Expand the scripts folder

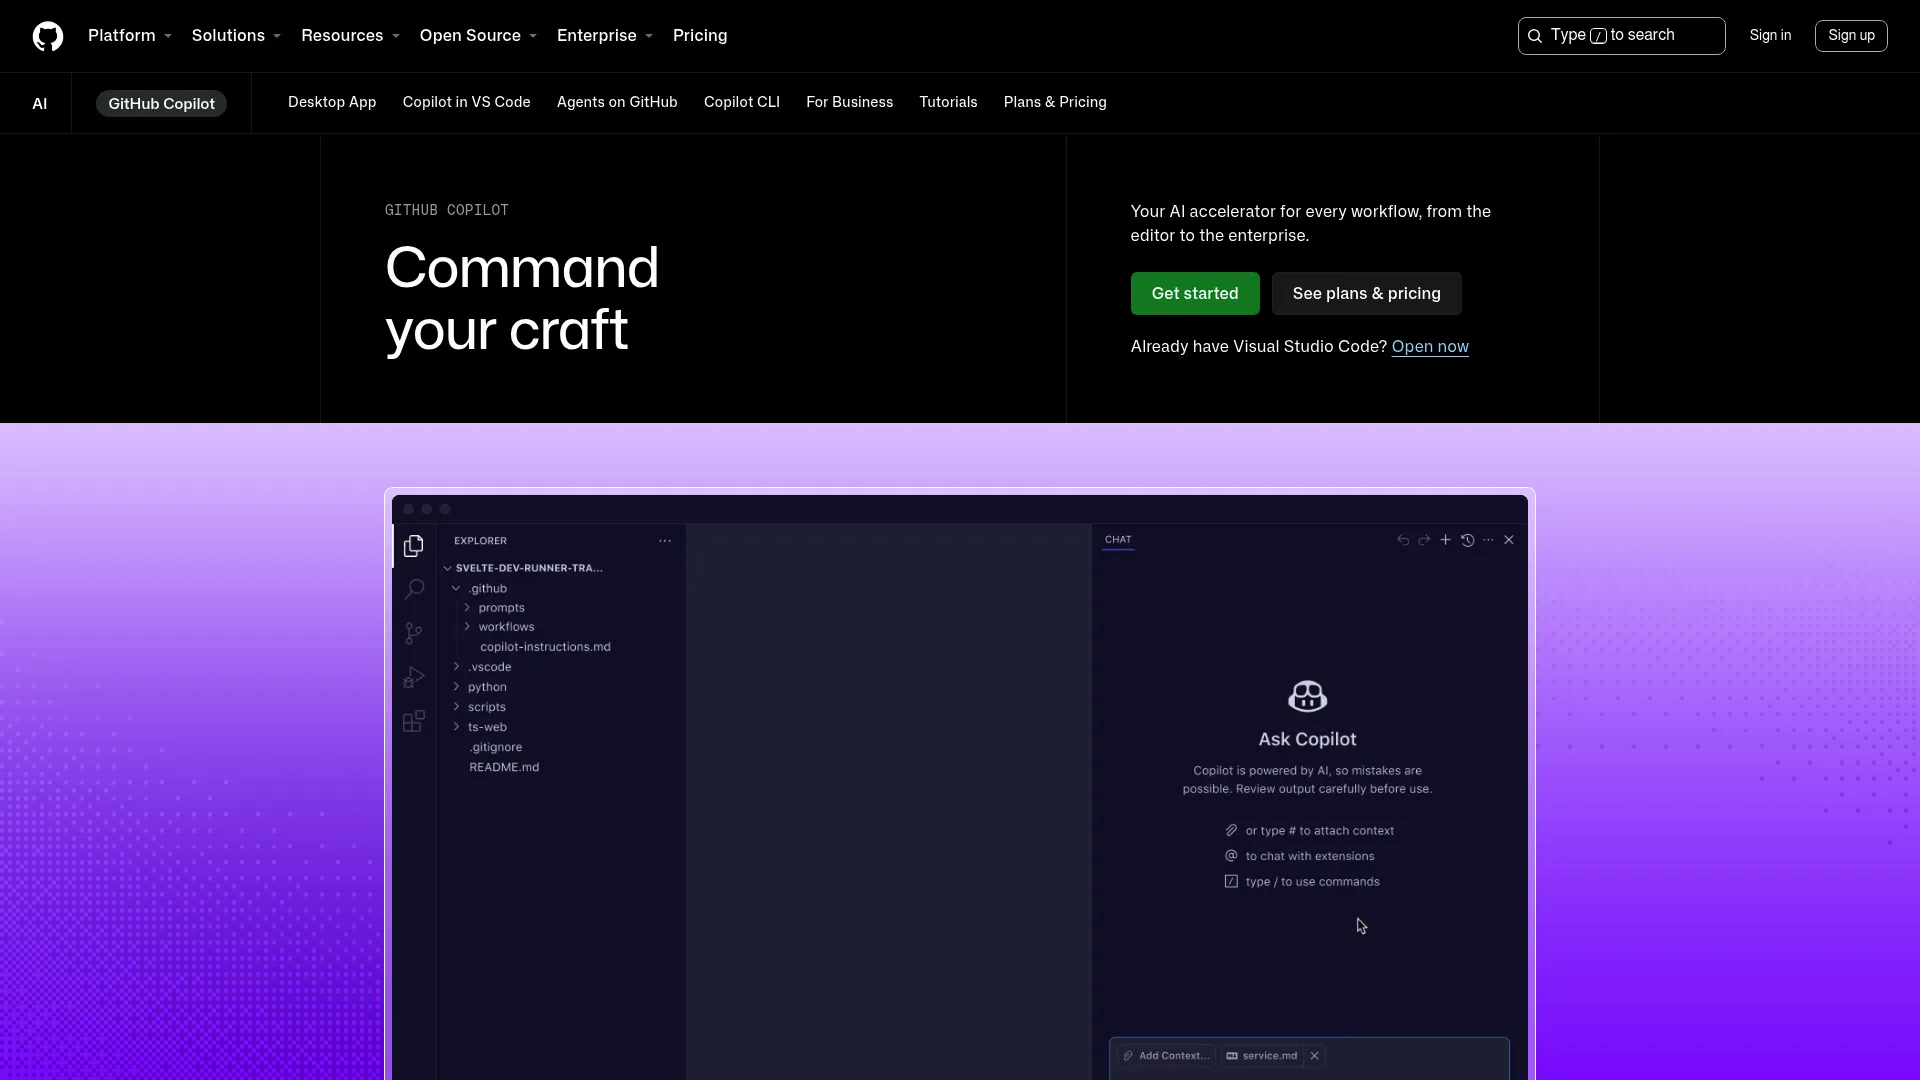(456, 706)
